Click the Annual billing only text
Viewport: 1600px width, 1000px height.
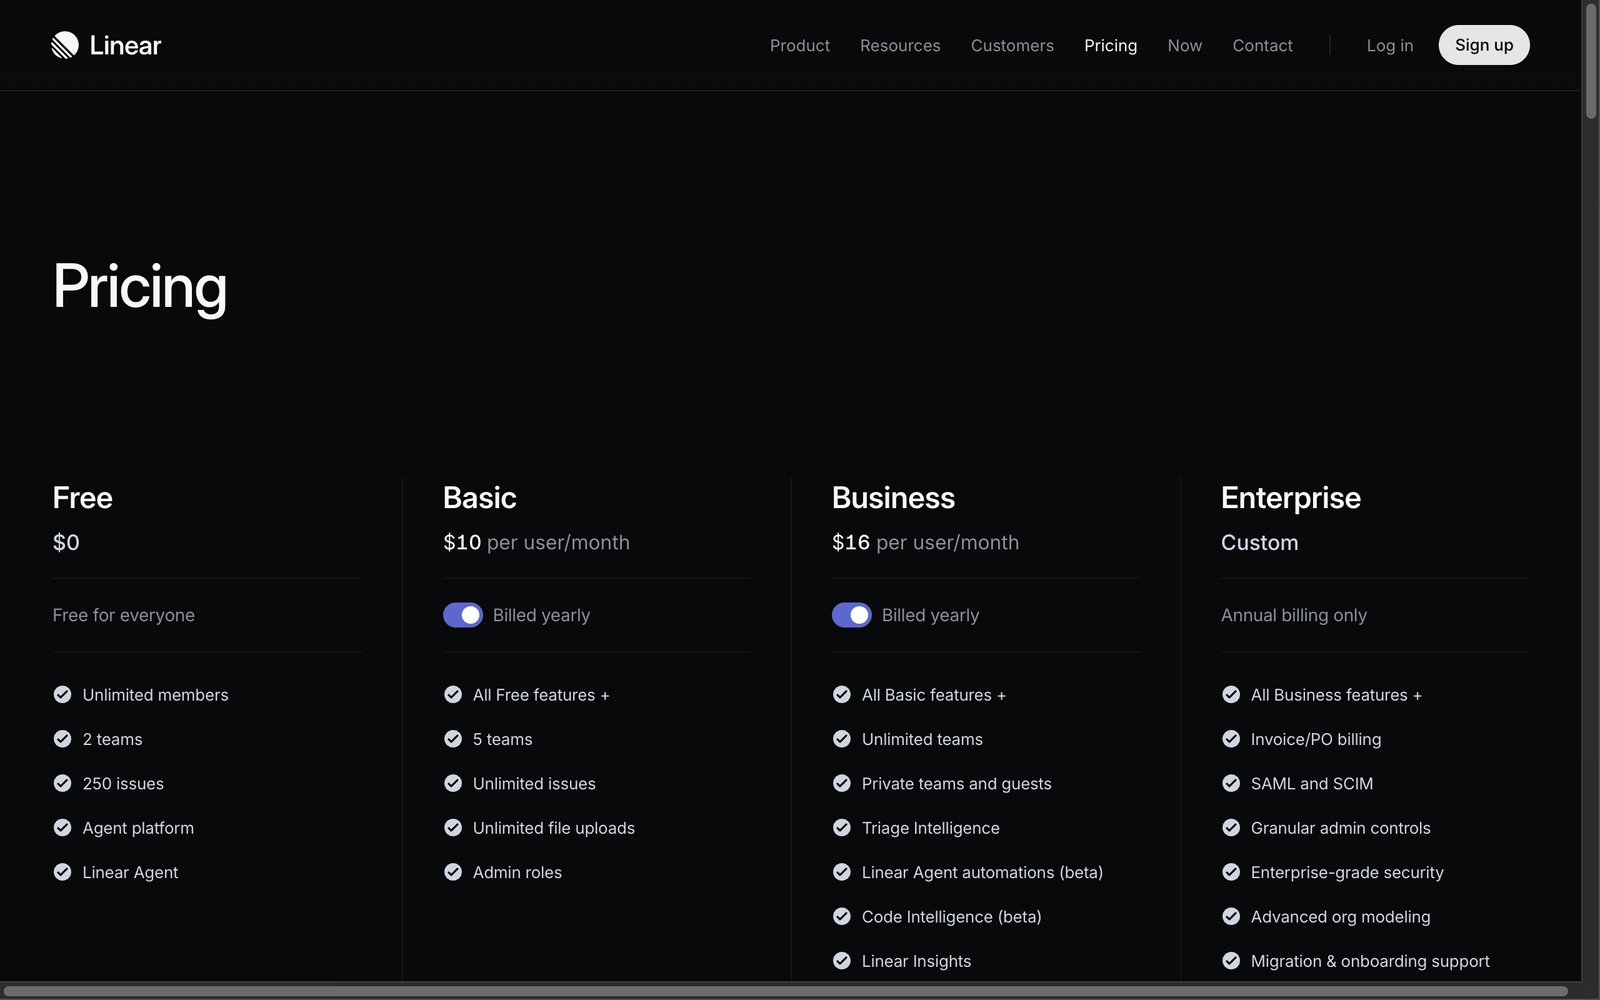1294,615
